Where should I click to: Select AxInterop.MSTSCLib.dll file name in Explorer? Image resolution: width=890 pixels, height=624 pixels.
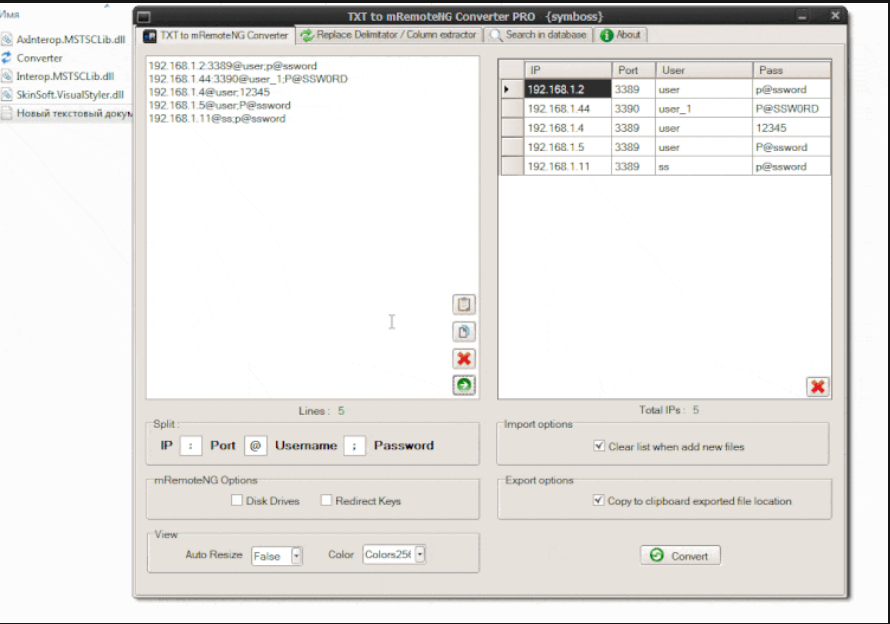71,39
